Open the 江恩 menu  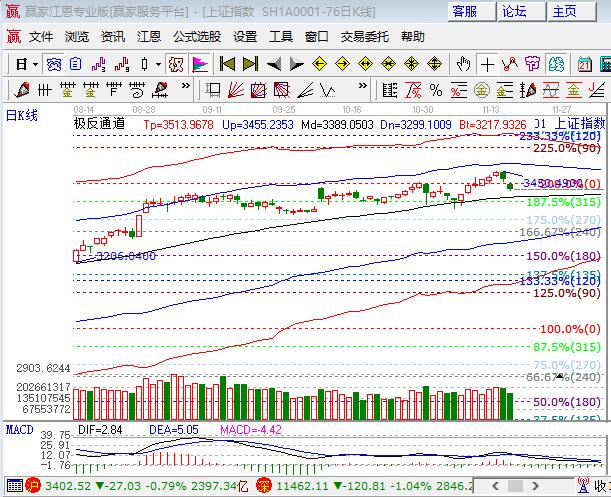(x=149, y=36)
